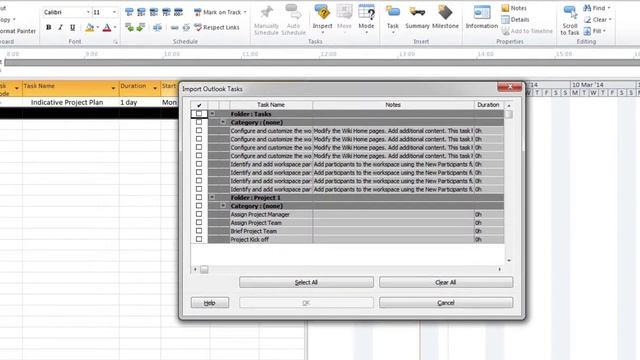Collapse Category (none) under Folder : Project 1
Image resolution: width=640 pixels, height=360 pixels.
point(223,205)
